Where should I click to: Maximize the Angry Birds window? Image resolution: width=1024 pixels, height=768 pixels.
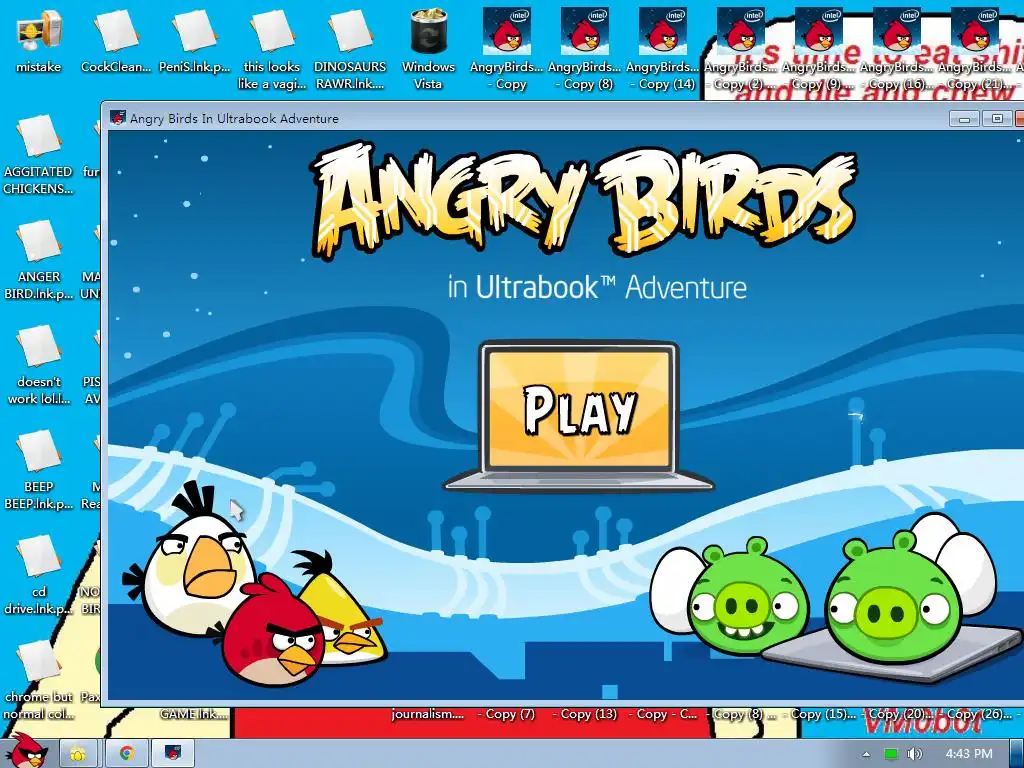pyautogui.click(x=997, y=119)
